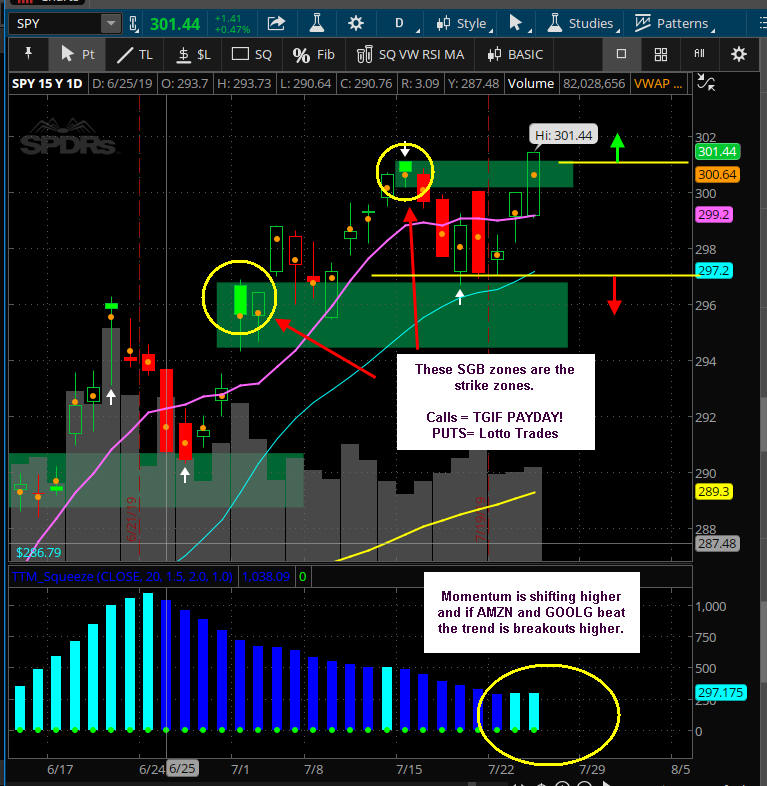Click the 82,028,656 volume value
The image size is (767, 786).
click(x=594, y=83)
